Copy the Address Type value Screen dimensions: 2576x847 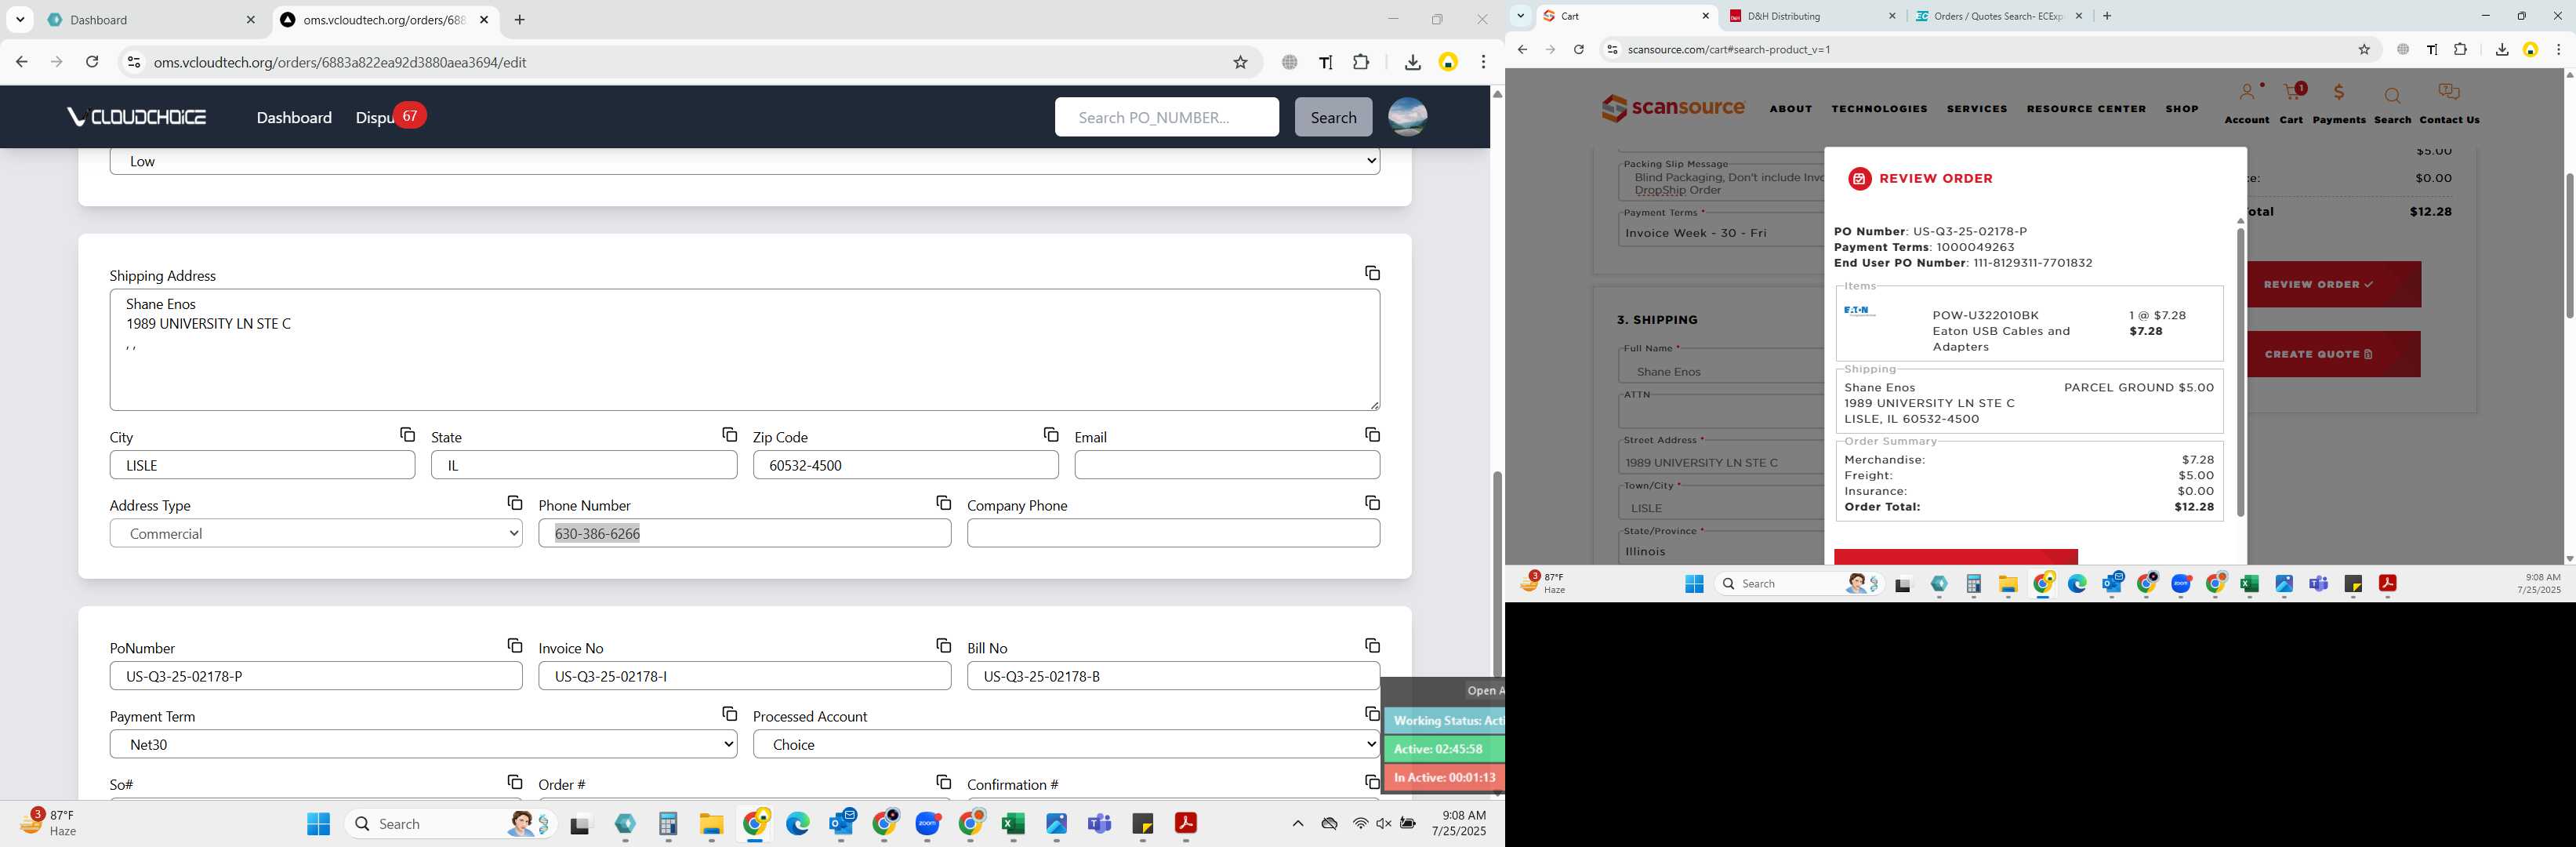click(514, 503)
